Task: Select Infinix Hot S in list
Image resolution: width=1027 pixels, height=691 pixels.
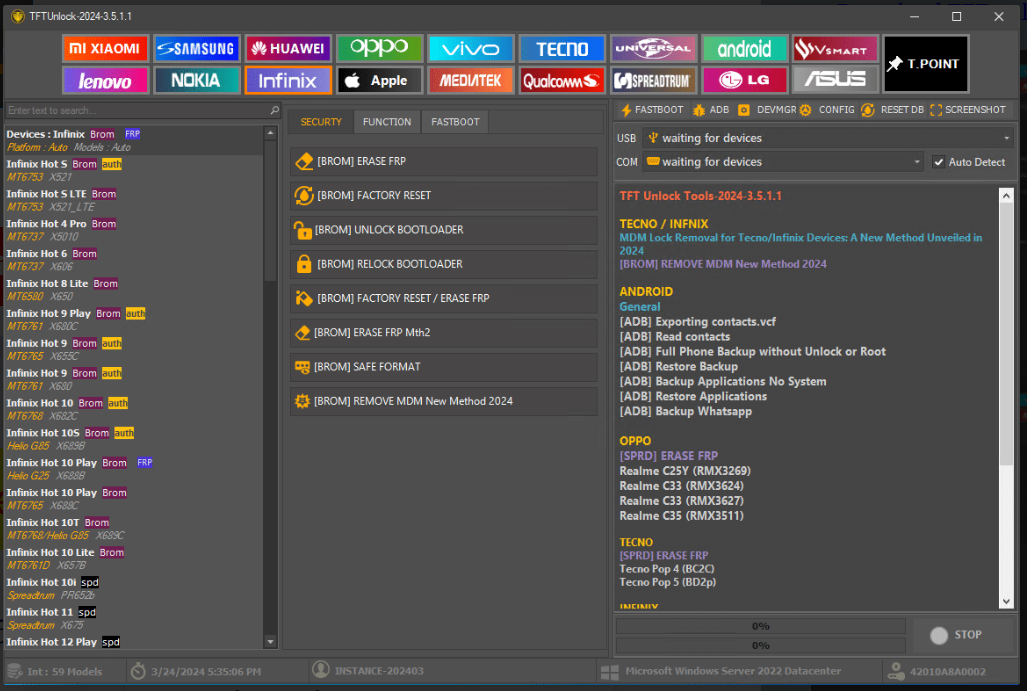Action: tap(134, 170)
